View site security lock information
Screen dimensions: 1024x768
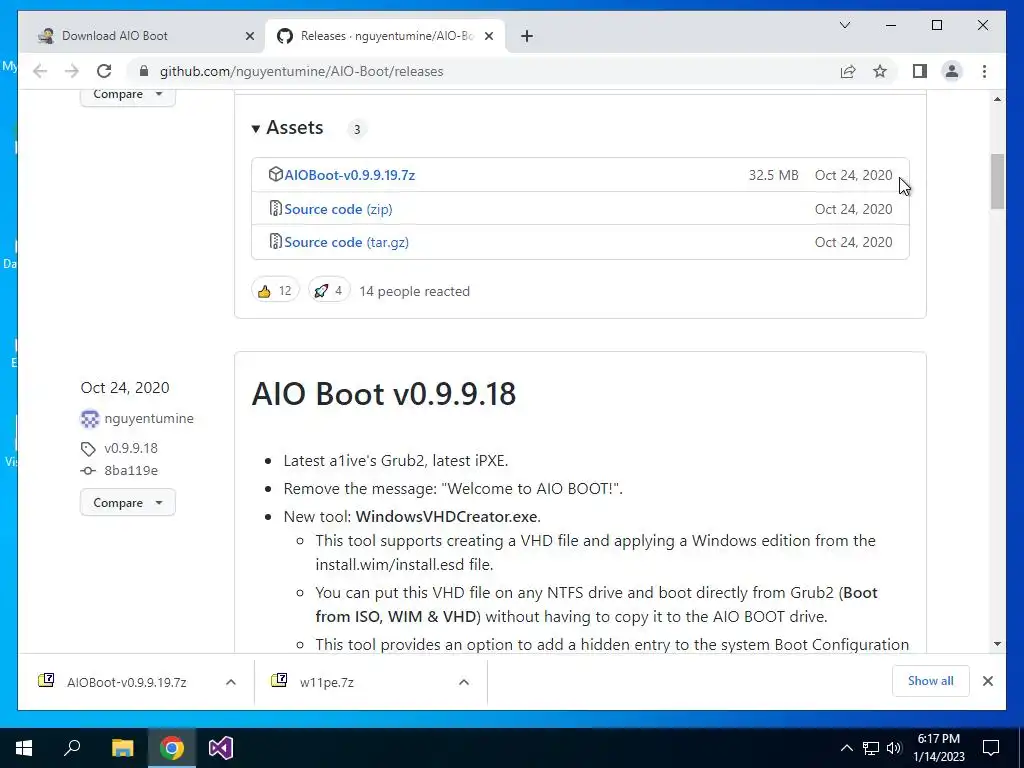tap(144, 71)
